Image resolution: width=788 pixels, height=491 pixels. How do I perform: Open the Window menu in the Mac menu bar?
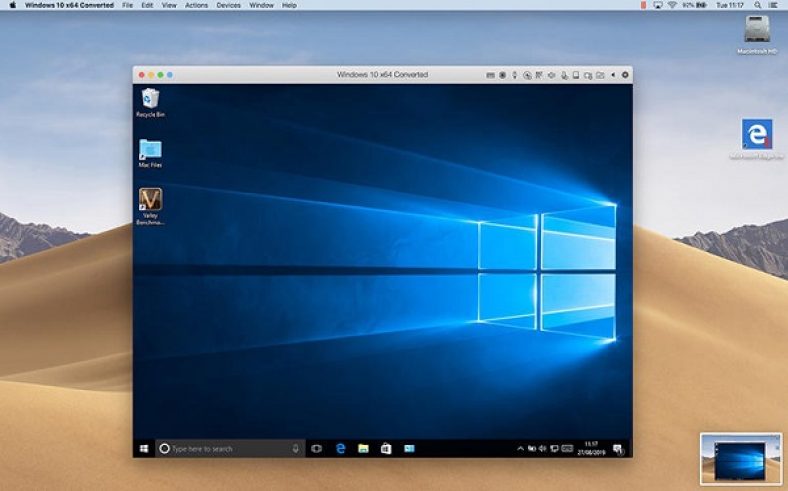tap(261, 5)
